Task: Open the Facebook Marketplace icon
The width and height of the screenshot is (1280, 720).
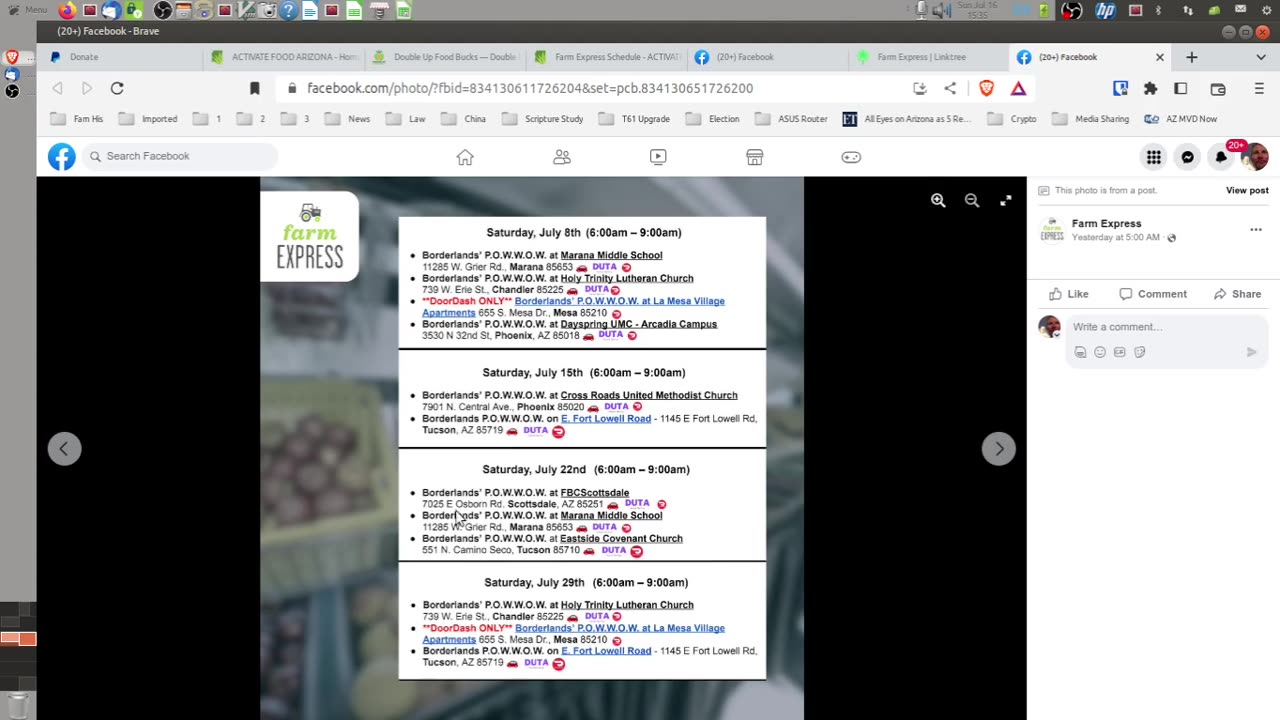Action: click(755, 157)
